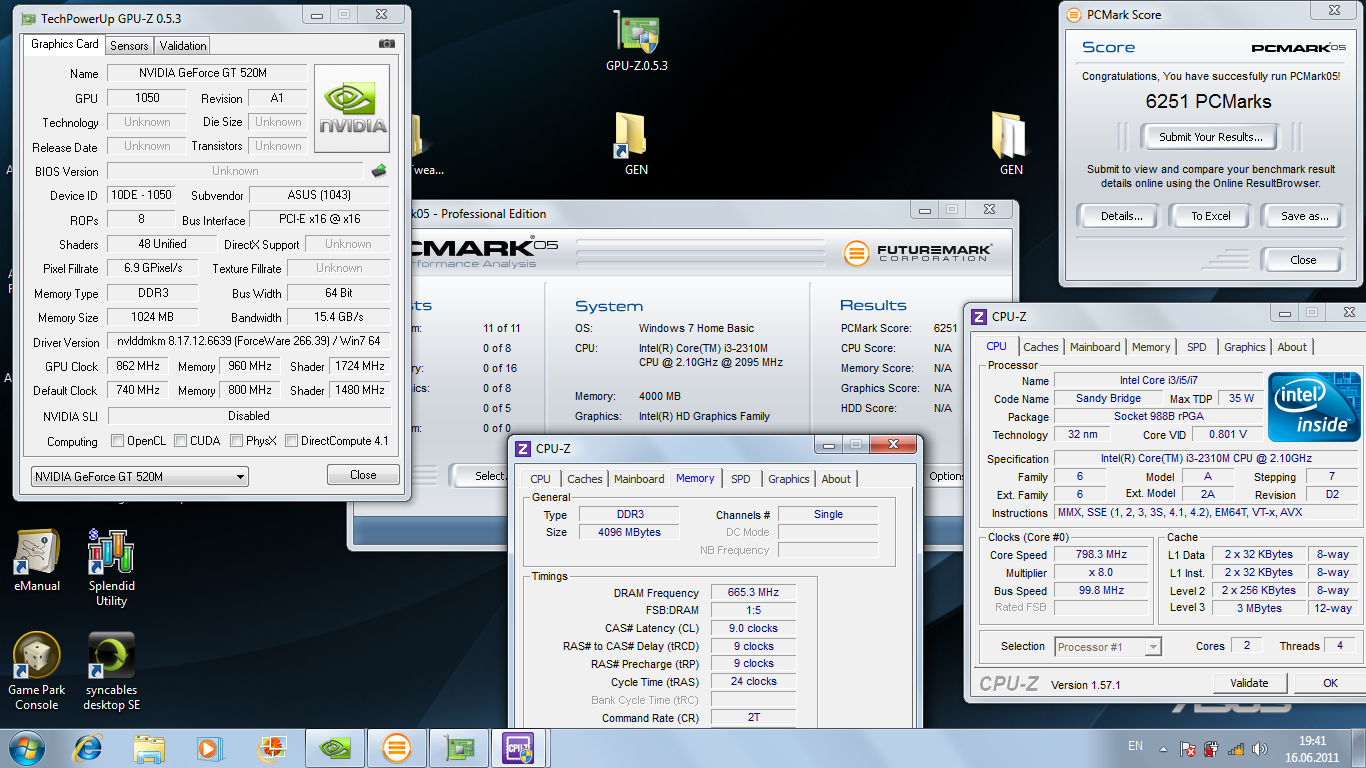Switch to the Validation tab in GPU-Z
Image resolution: width=1366 pixels, height=768 pixels.
(x=183, y=45)
